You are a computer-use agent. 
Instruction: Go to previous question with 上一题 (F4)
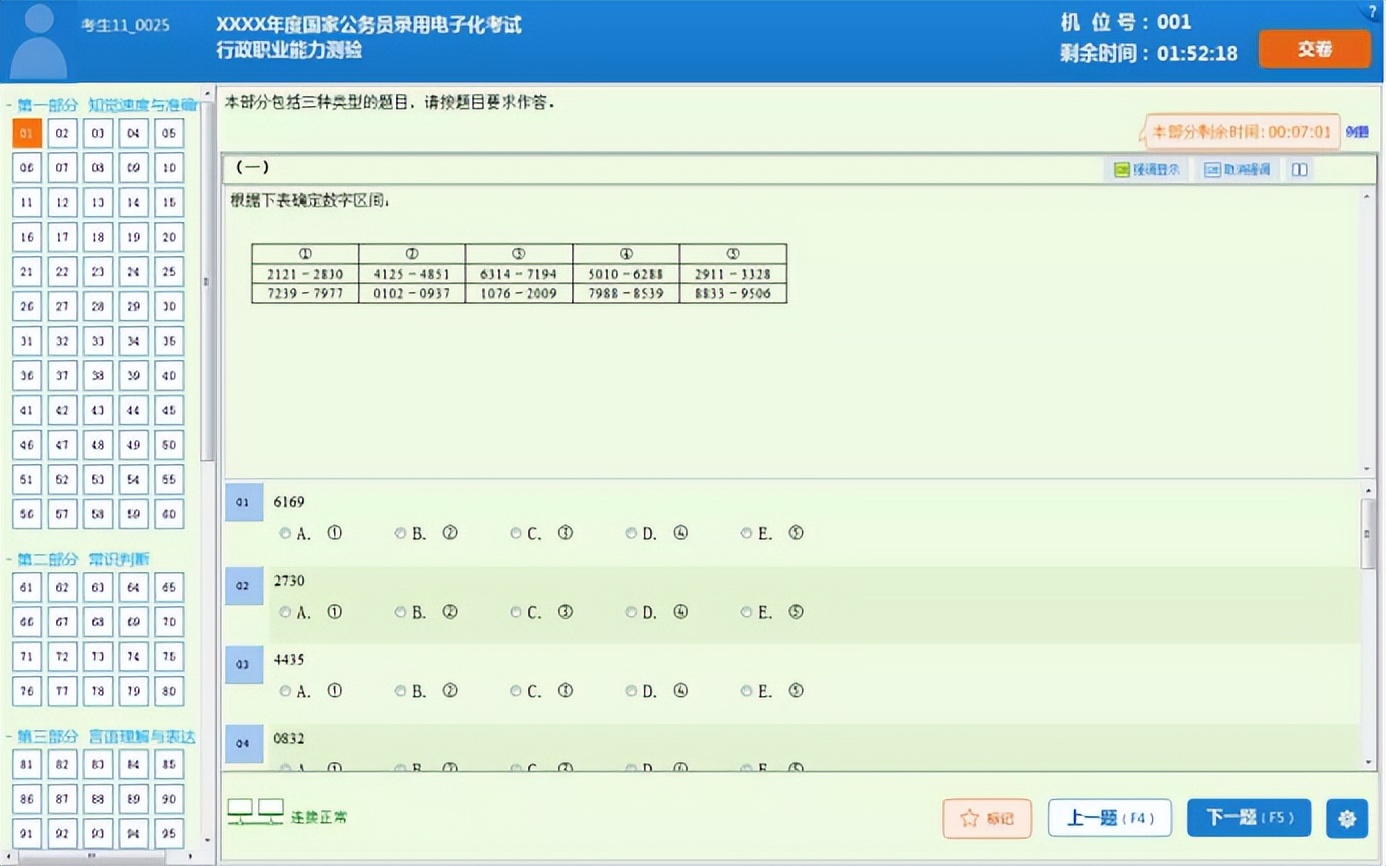click(x=1110, y=818)
